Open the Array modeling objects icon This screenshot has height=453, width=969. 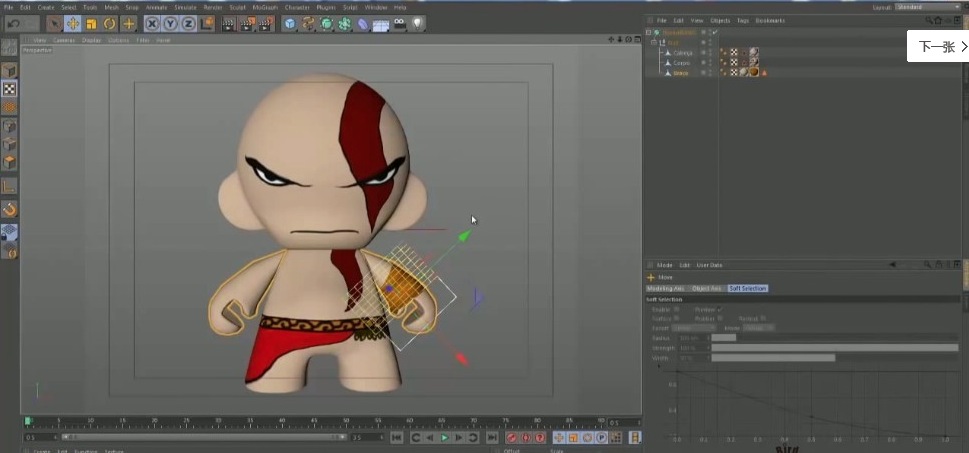pyautogui.click(x=345, y=24)
